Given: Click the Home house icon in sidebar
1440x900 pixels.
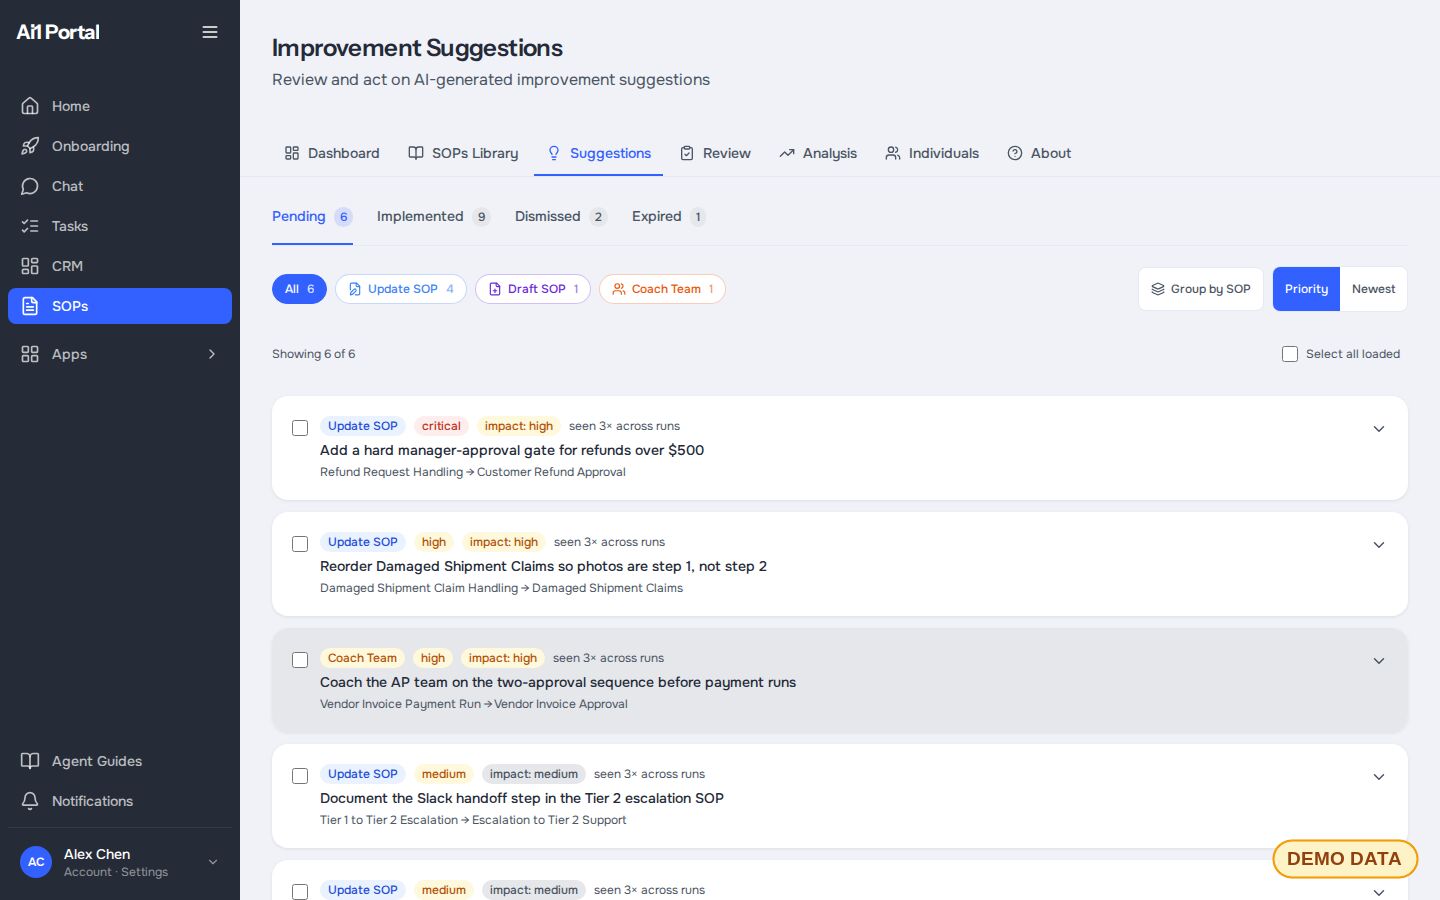Looking at the screenshot, I should pyautogui.click(x=30, y=106).
